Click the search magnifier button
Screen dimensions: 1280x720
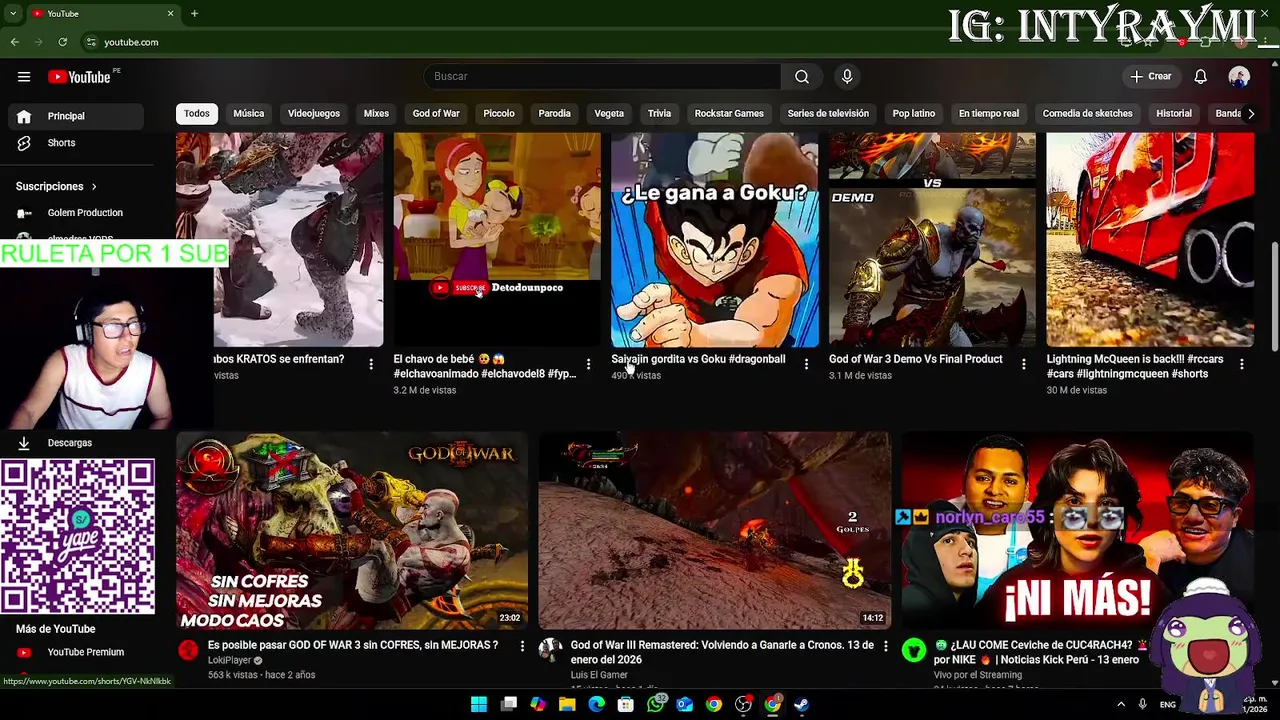802,77
